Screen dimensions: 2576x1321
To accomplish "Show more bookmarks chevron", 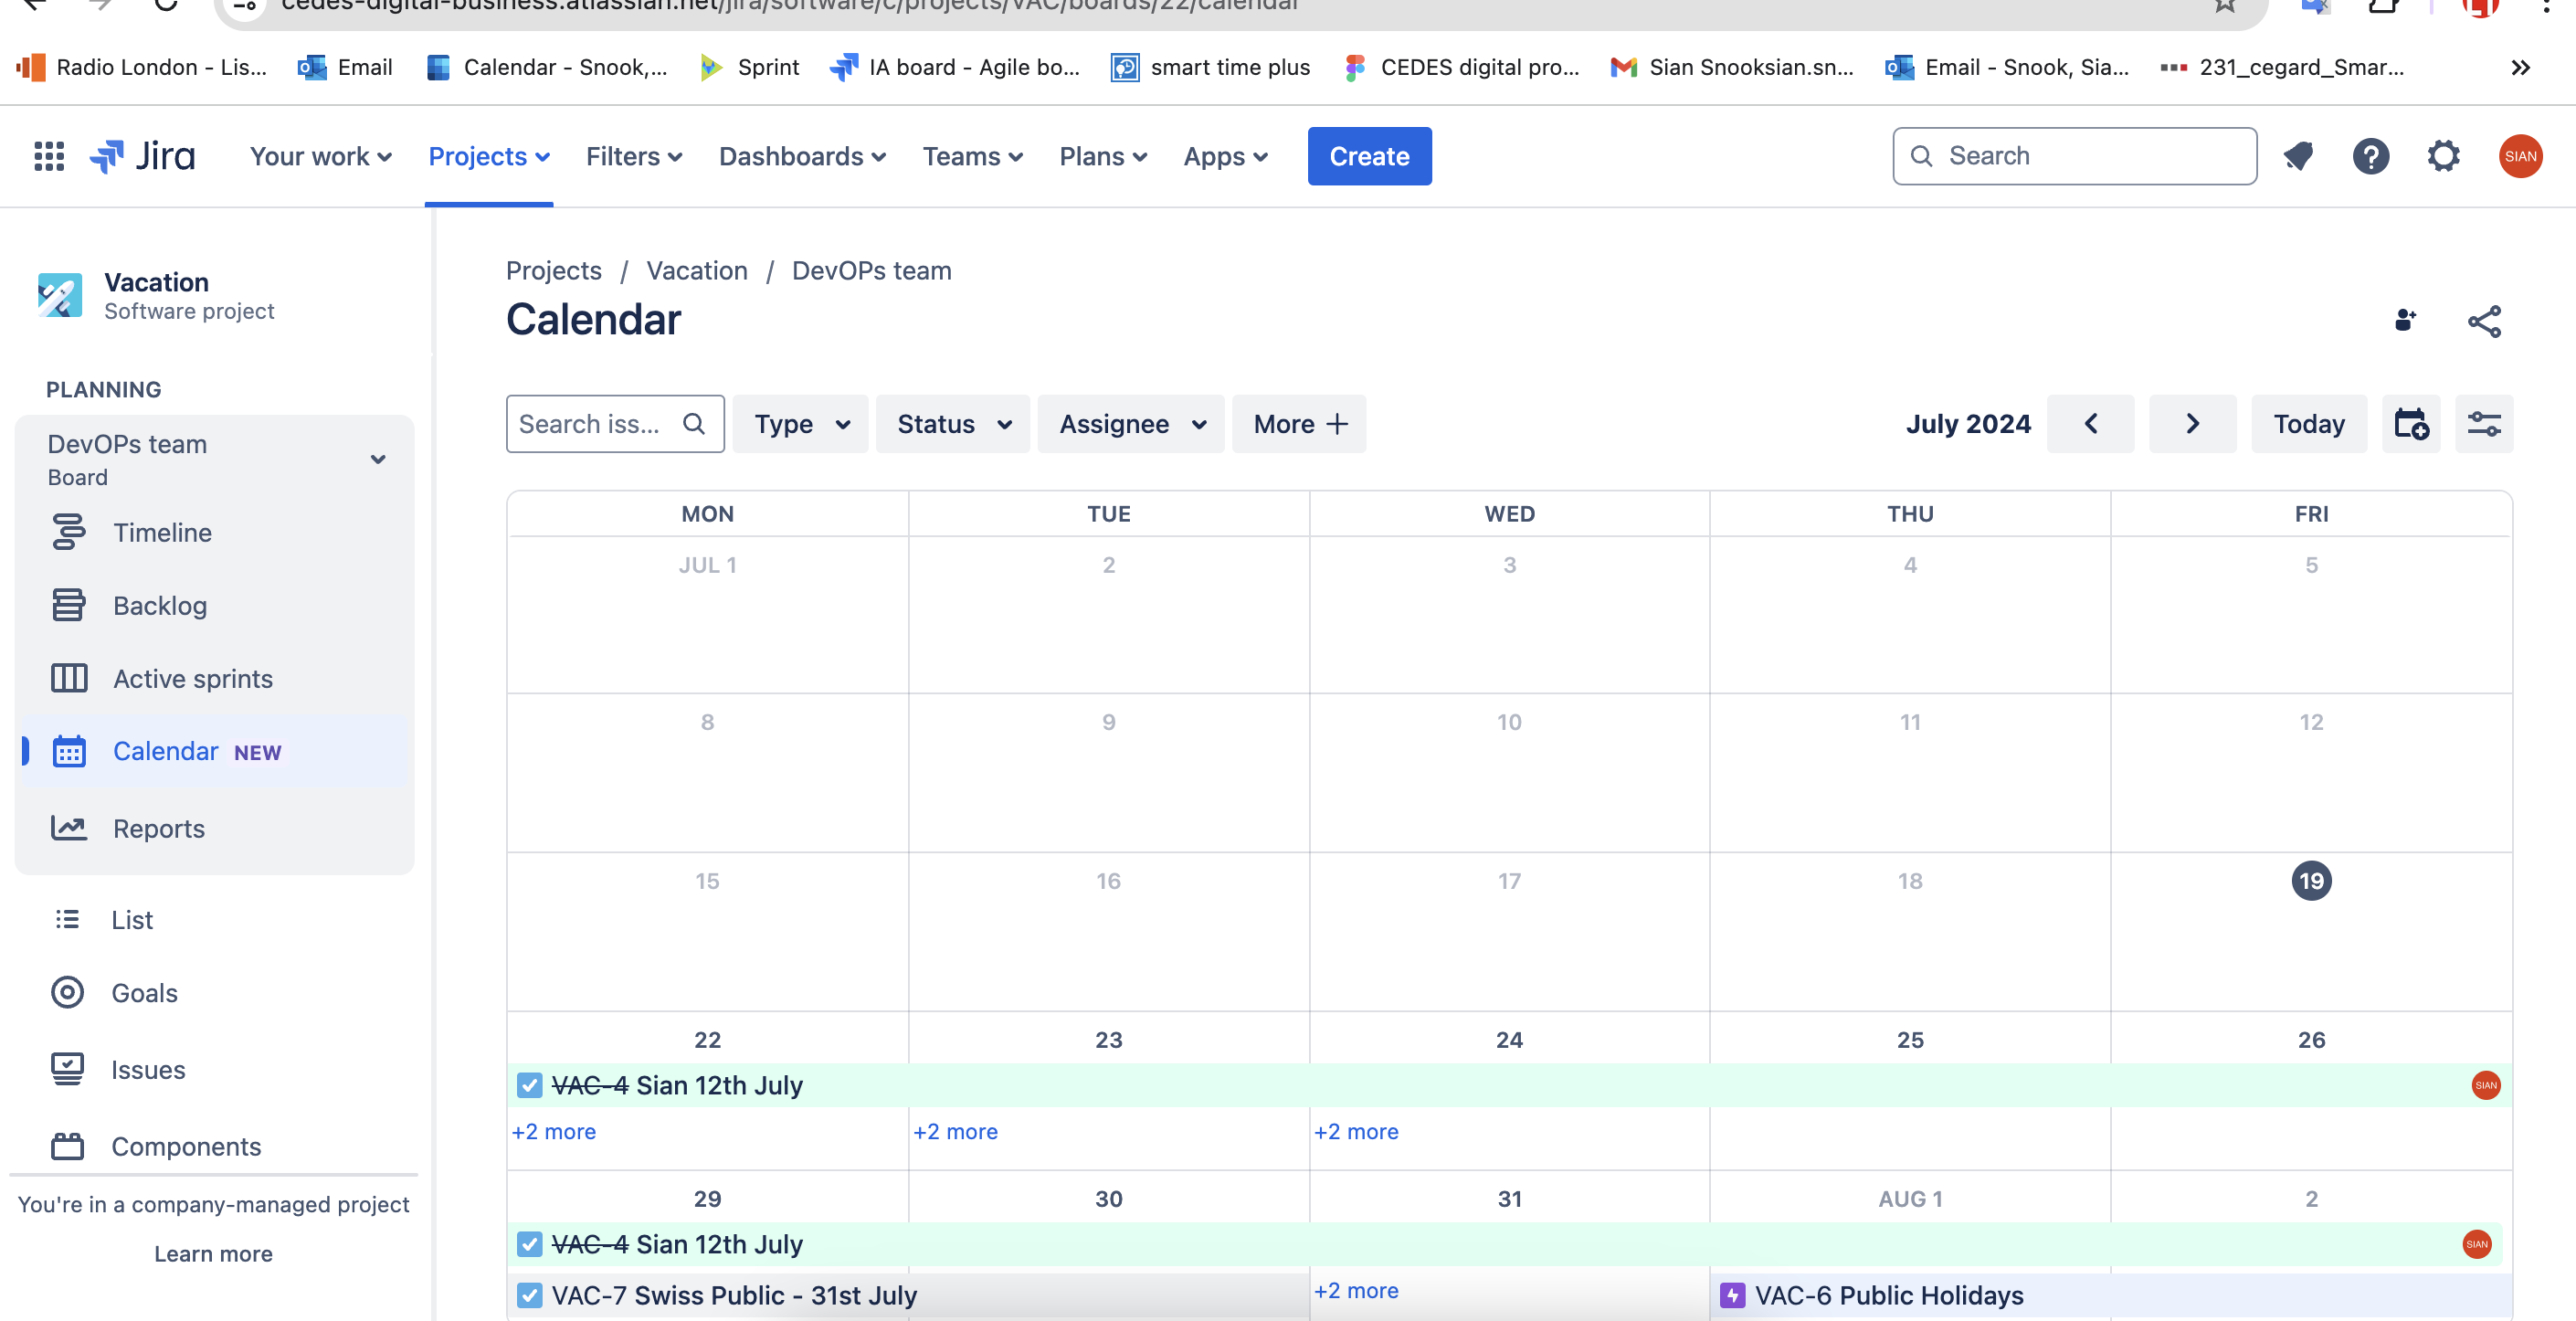I will tap(2520, 67).
